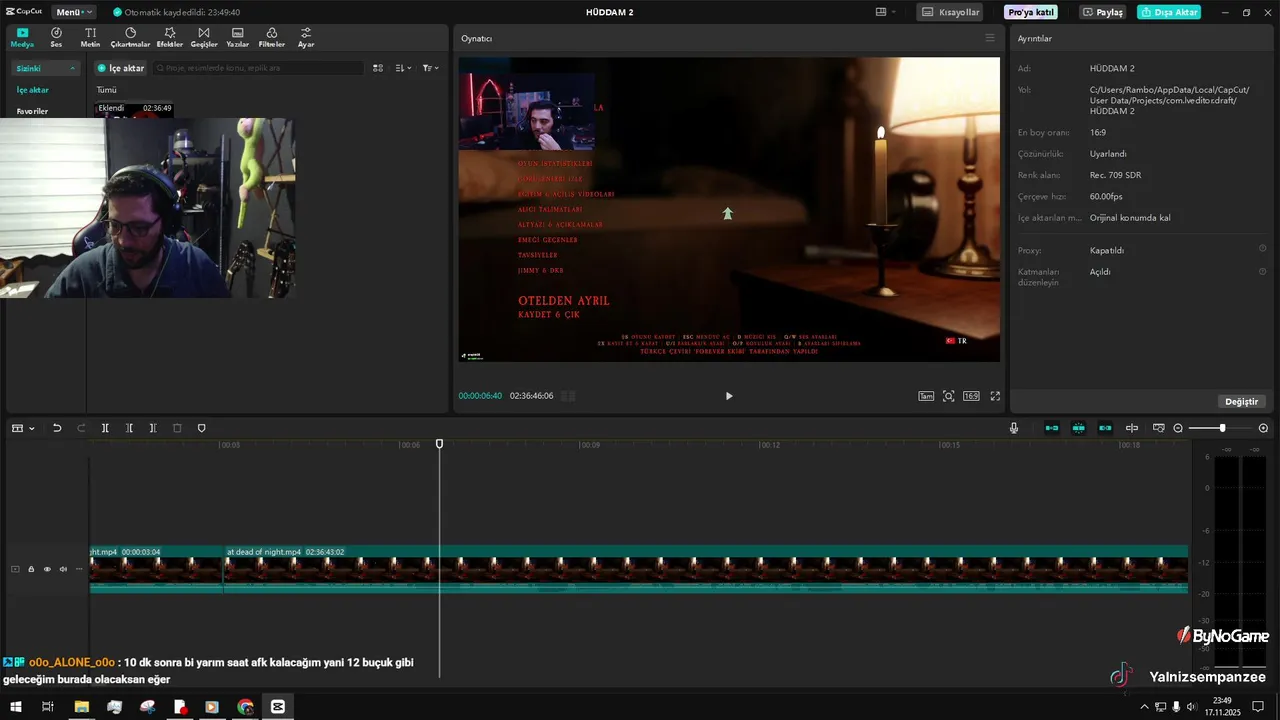1280x720 pixels.
Task: Hide the video track with eye icon
Action: click(x=47, y=569)
